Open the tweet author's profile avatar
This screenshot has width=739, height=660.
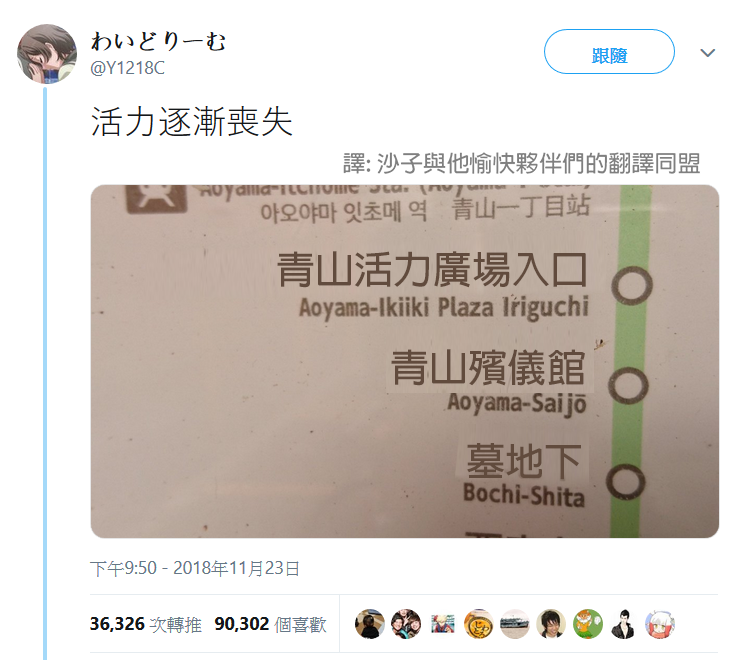47,54
